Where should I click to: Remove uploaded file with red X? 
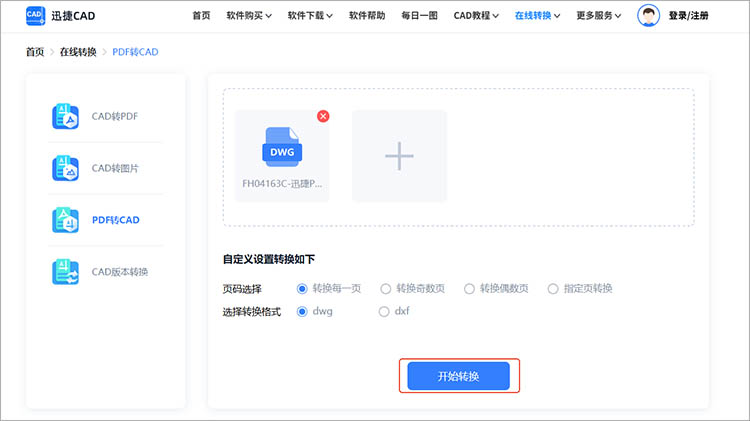click(323, 116)
